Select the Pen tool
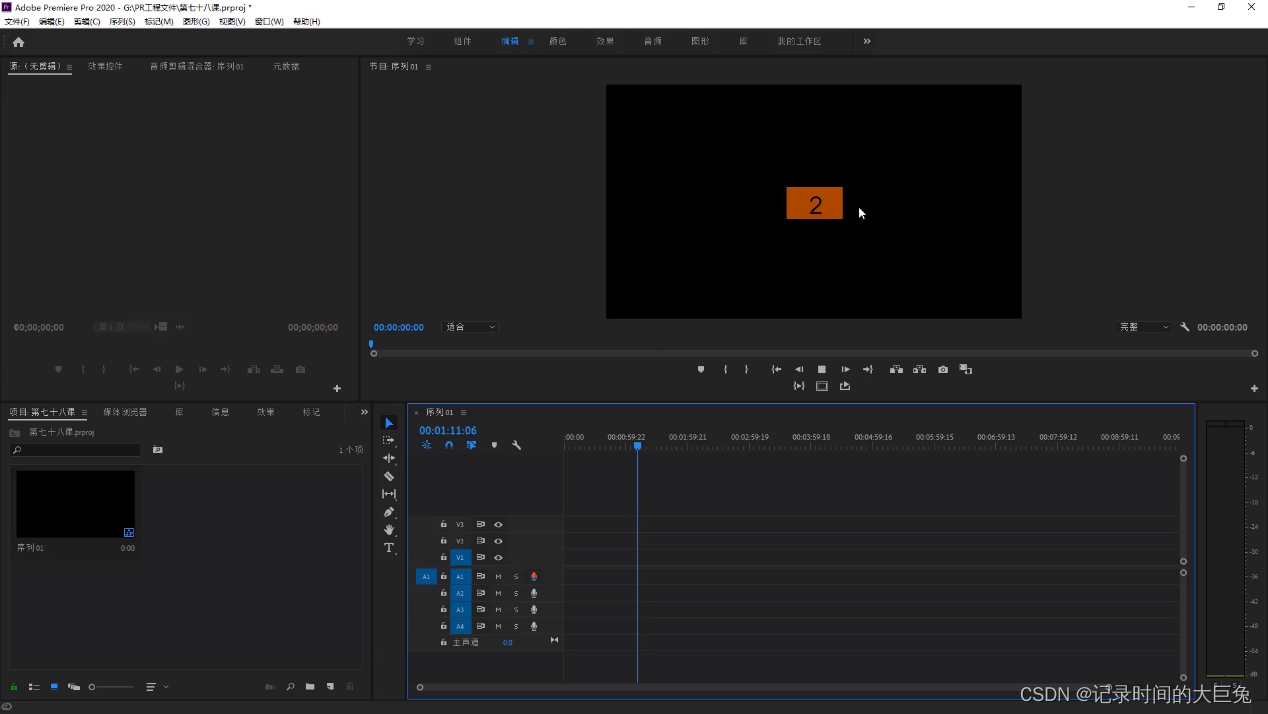 coord(389,512)
